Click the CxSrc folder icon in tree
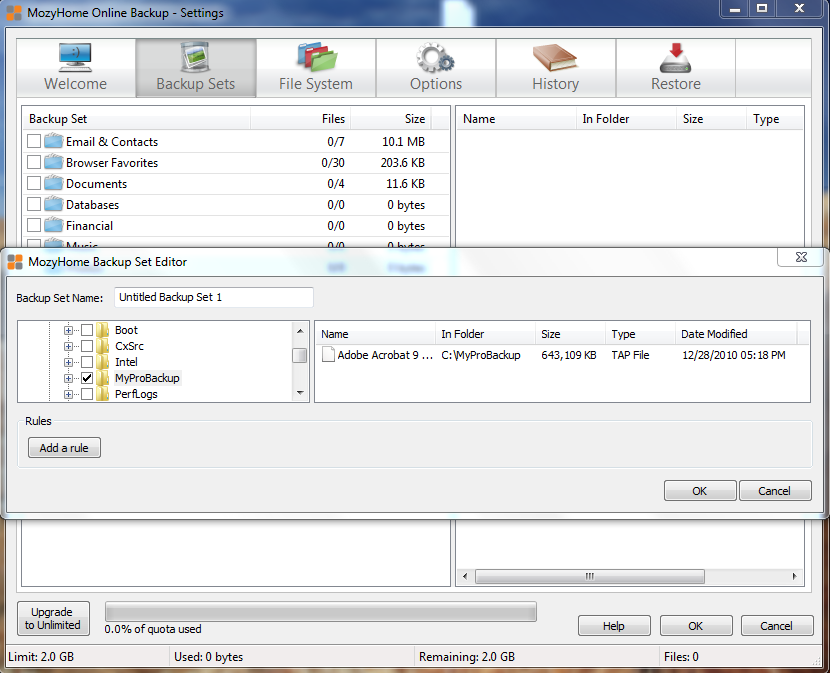 103,346
